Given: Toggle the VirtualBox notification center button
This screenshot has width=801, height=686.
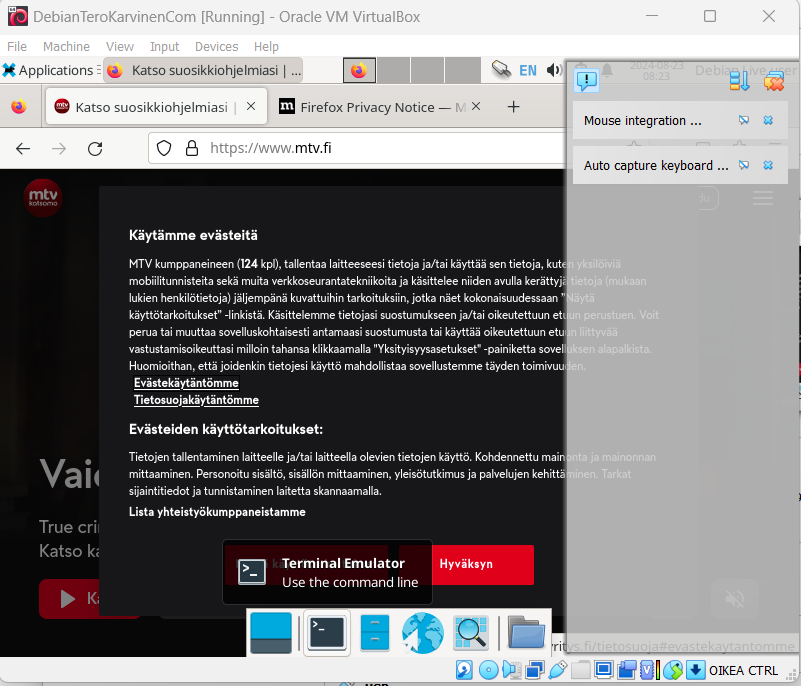Looking at the screenshot, I should [586, 81].
